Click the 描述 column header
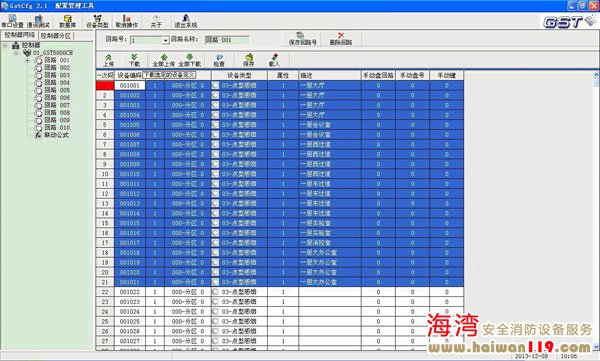The image size is (600, 361). pyautogui.click(x=330, y=75)
